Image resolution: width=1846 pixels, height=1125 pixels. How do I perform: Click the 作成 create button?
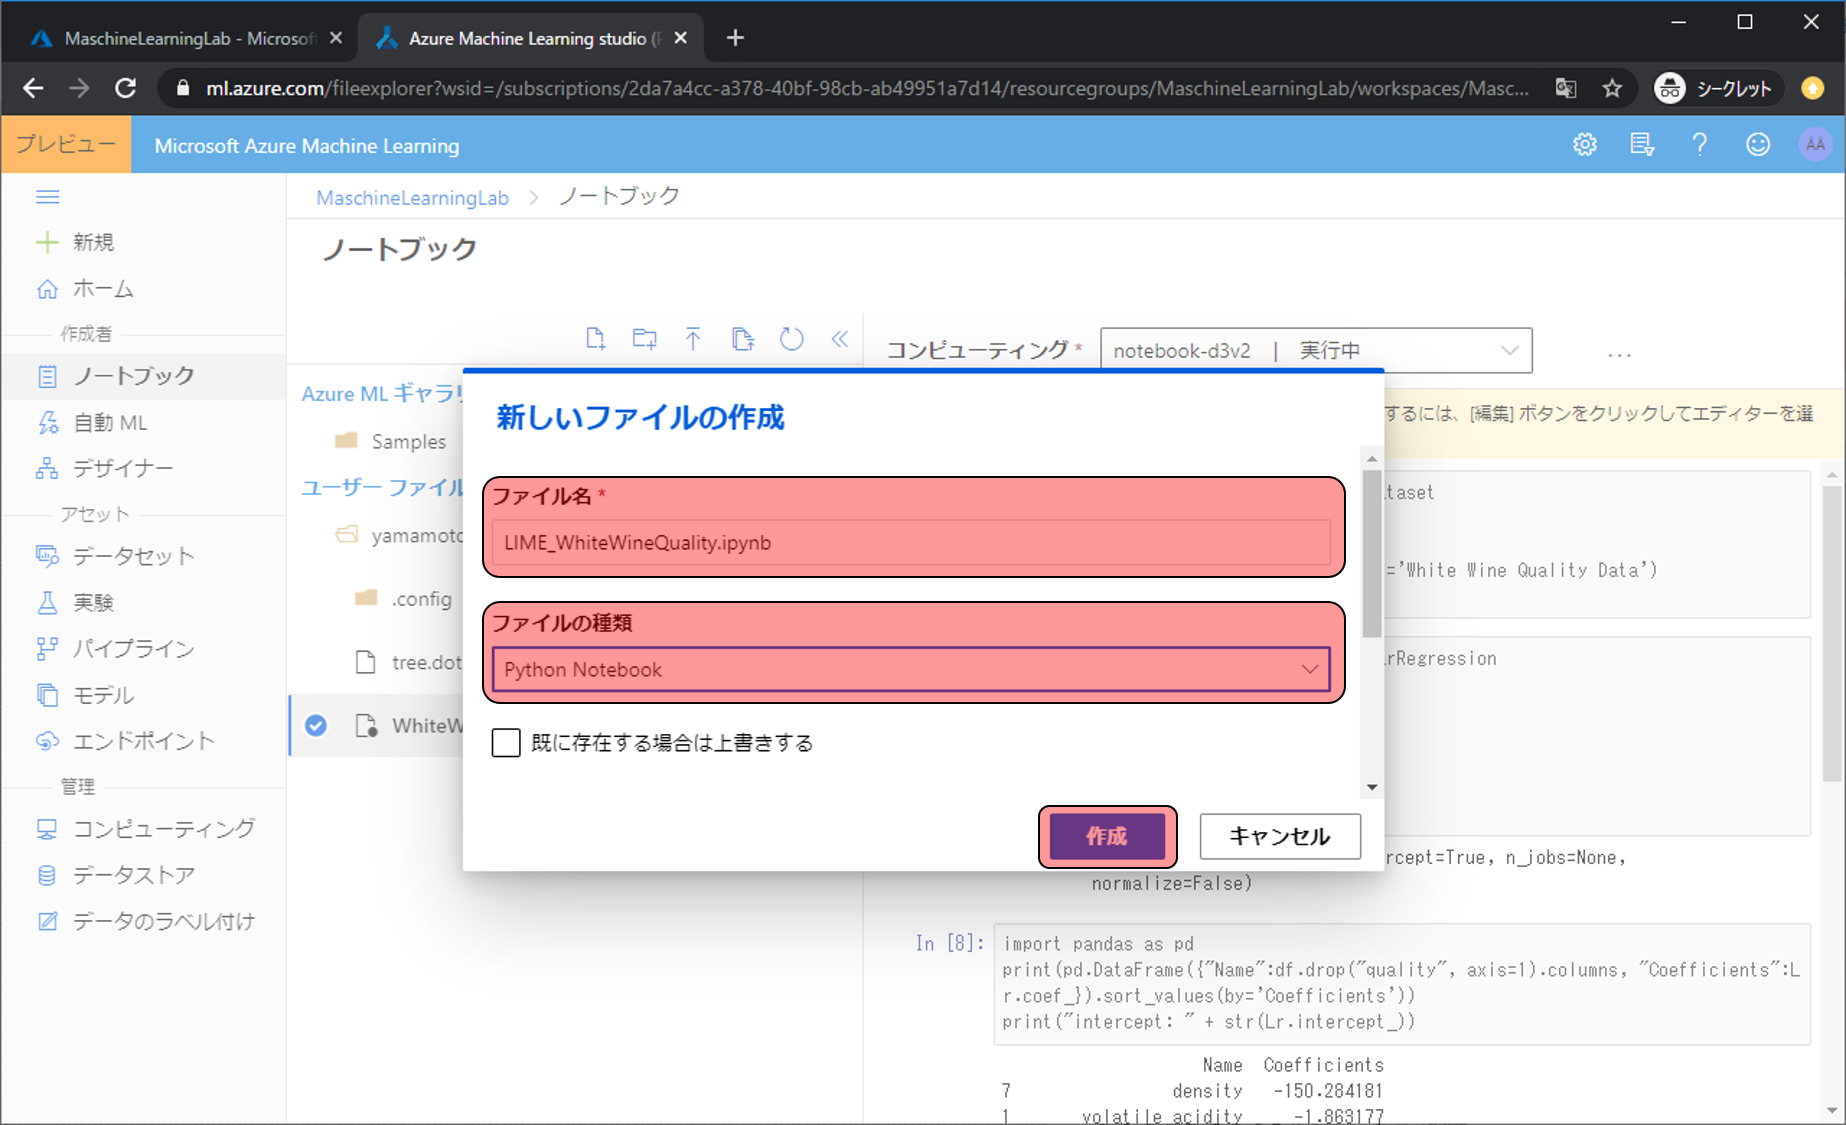[1106, 836]
